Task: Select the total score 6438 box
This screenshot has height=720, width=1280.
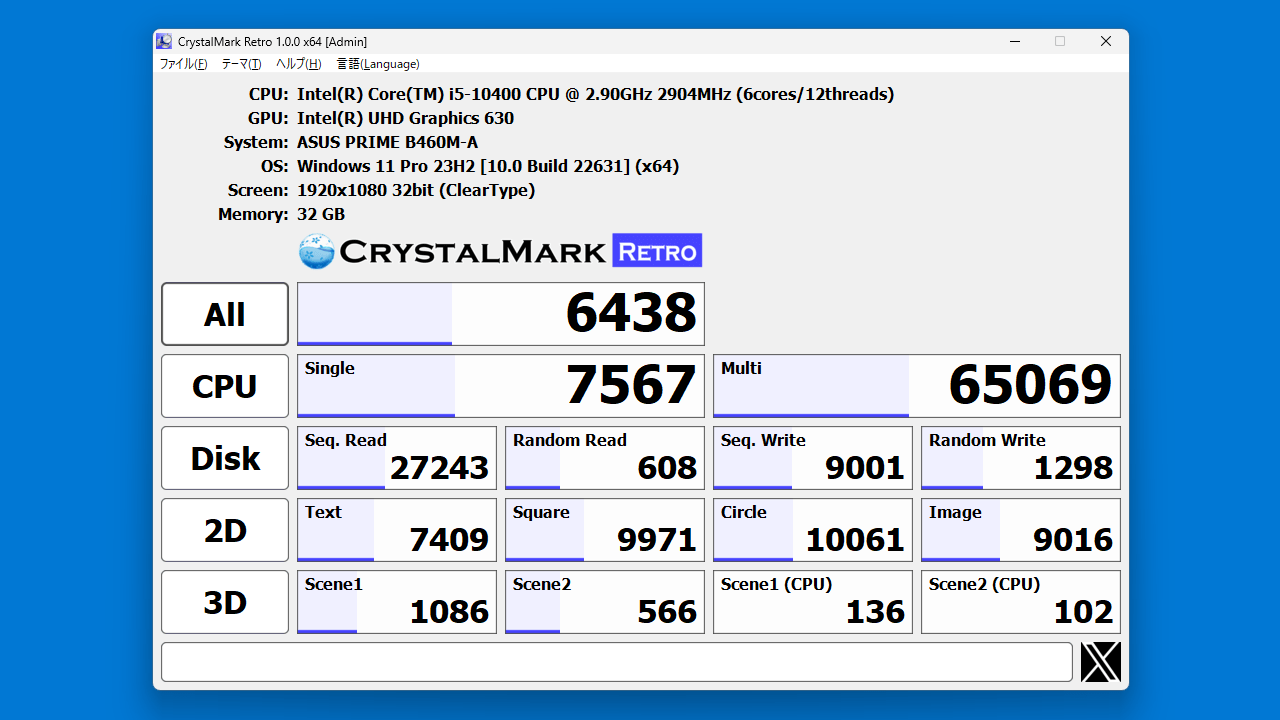Action: [501, 314]
